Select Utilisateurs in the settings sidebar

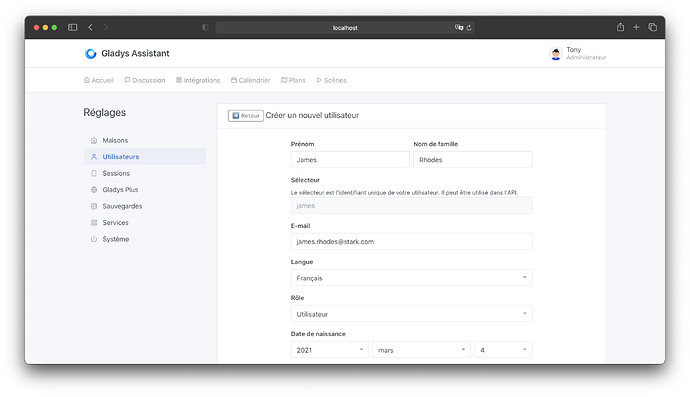(x=145, y=157)
